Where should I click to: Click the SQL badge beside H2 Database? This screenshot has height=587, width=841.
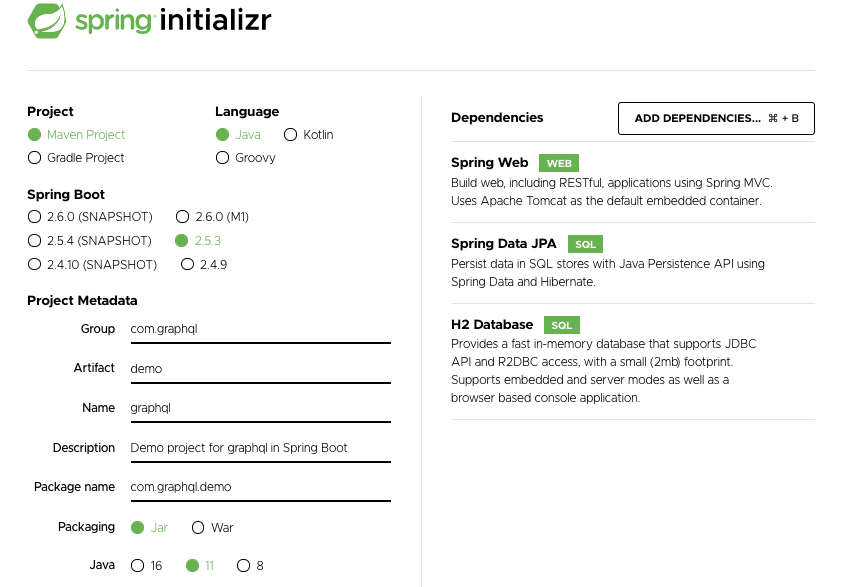pos(562,325)
